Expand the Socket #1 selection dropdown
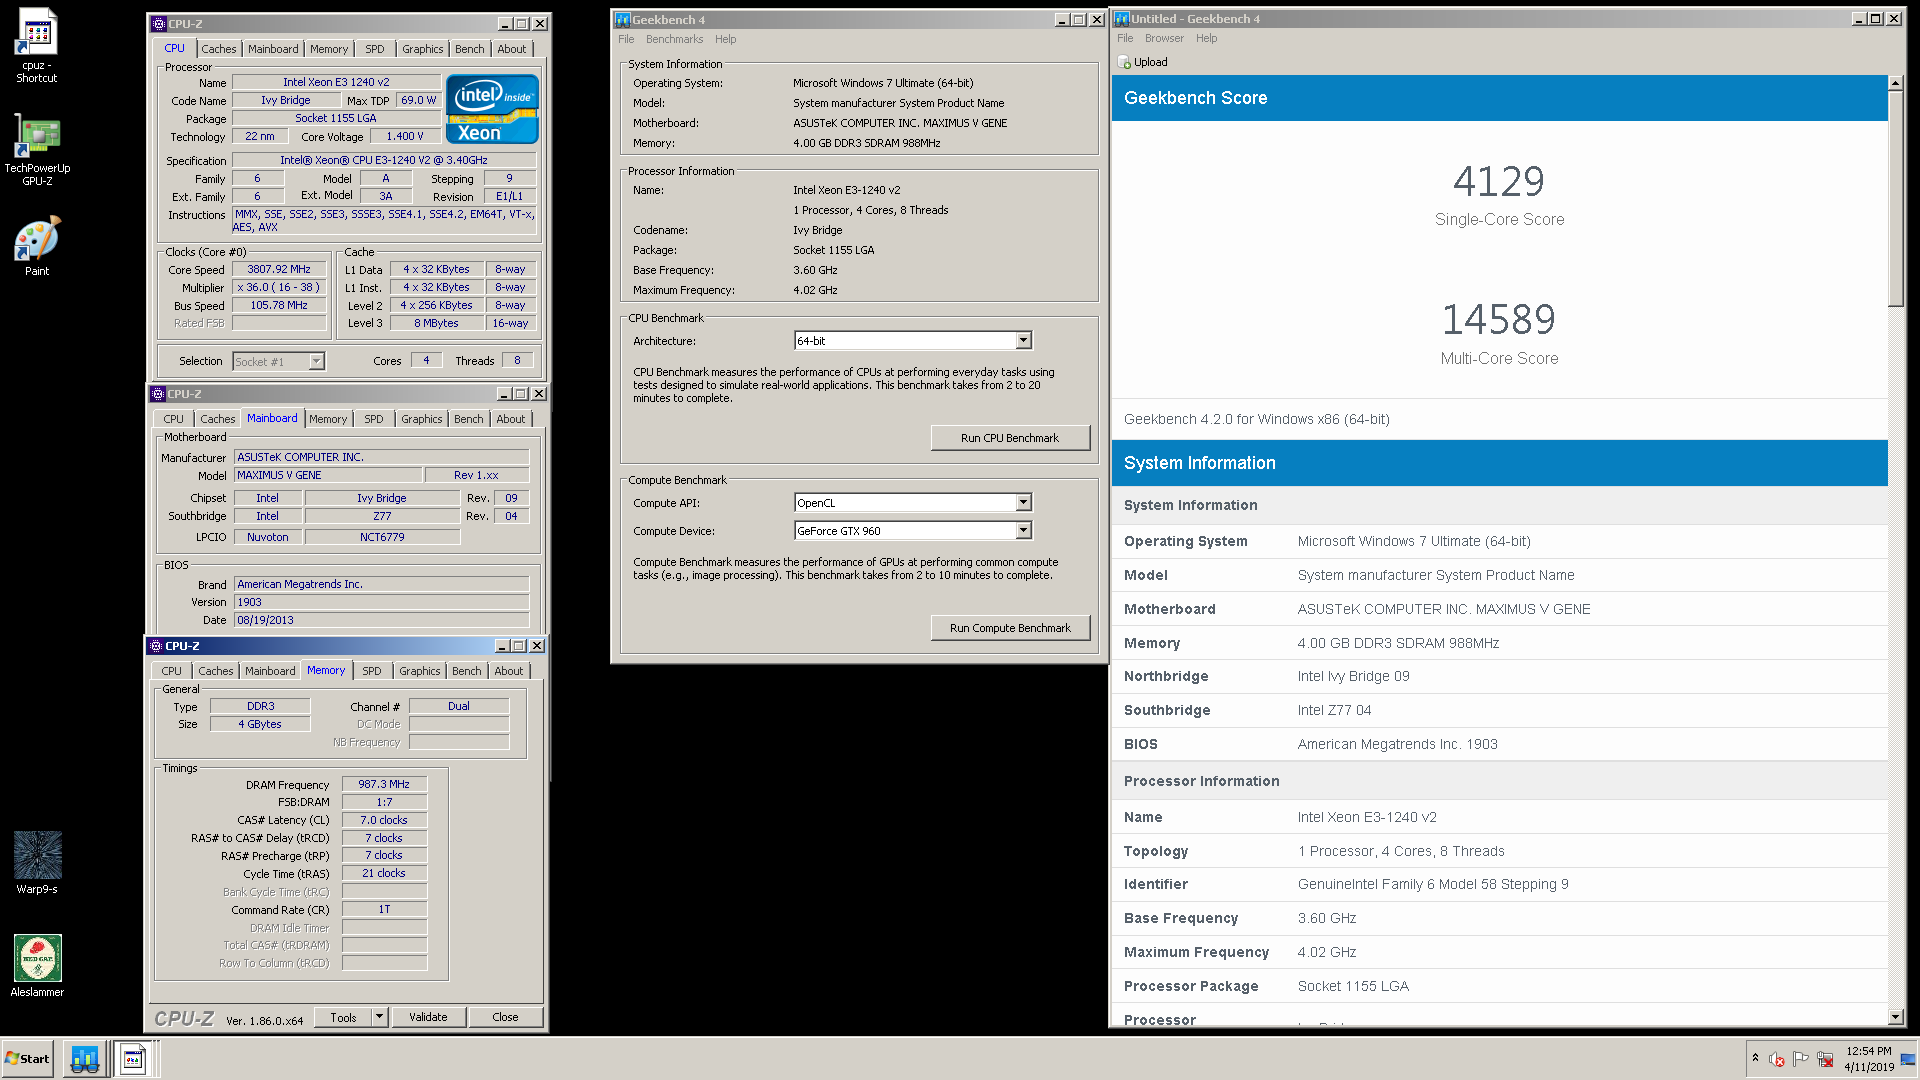Image resolution: width=1920 pixels, height=1080 pixels. [316, 362]
